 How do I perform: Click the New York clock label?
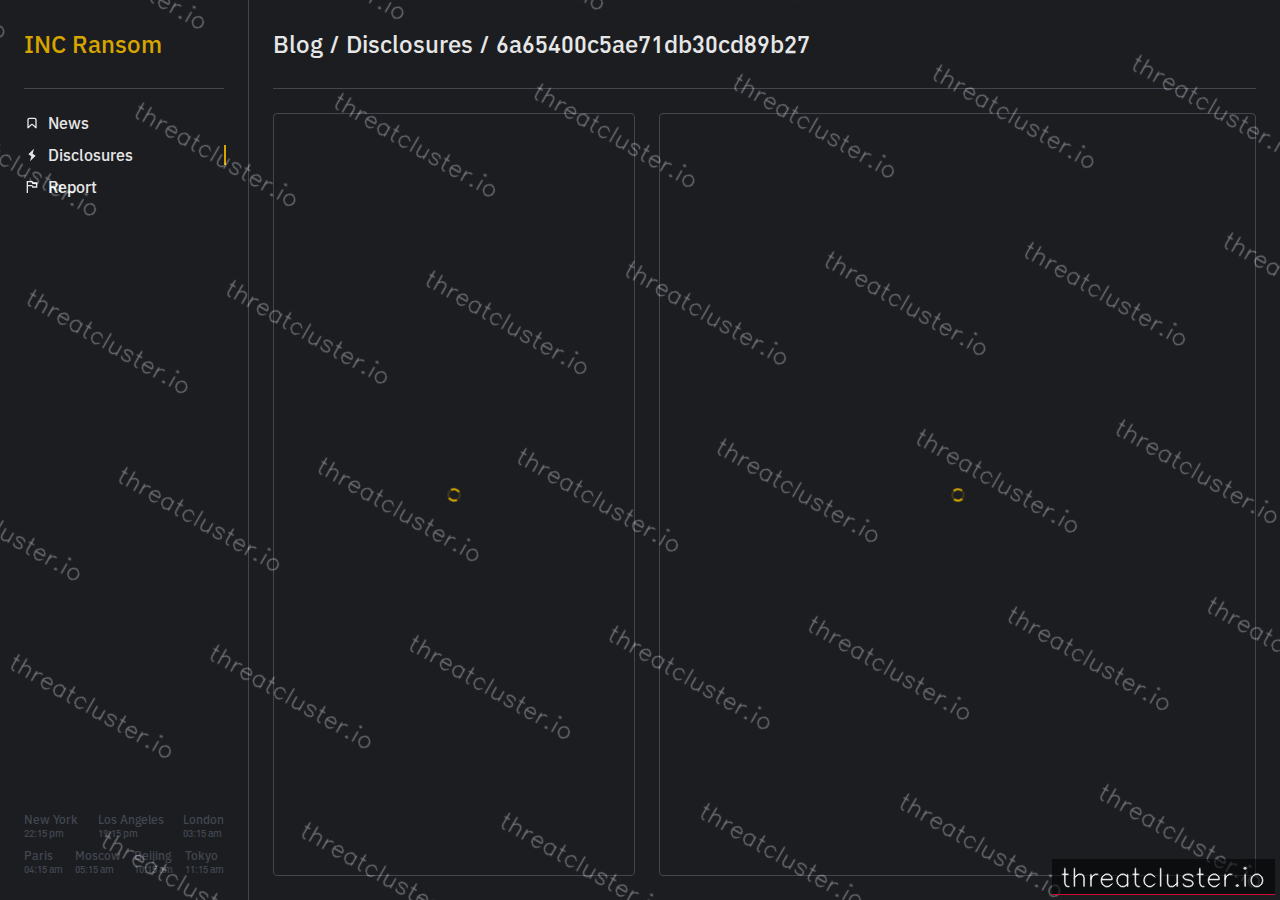point(51,820)
